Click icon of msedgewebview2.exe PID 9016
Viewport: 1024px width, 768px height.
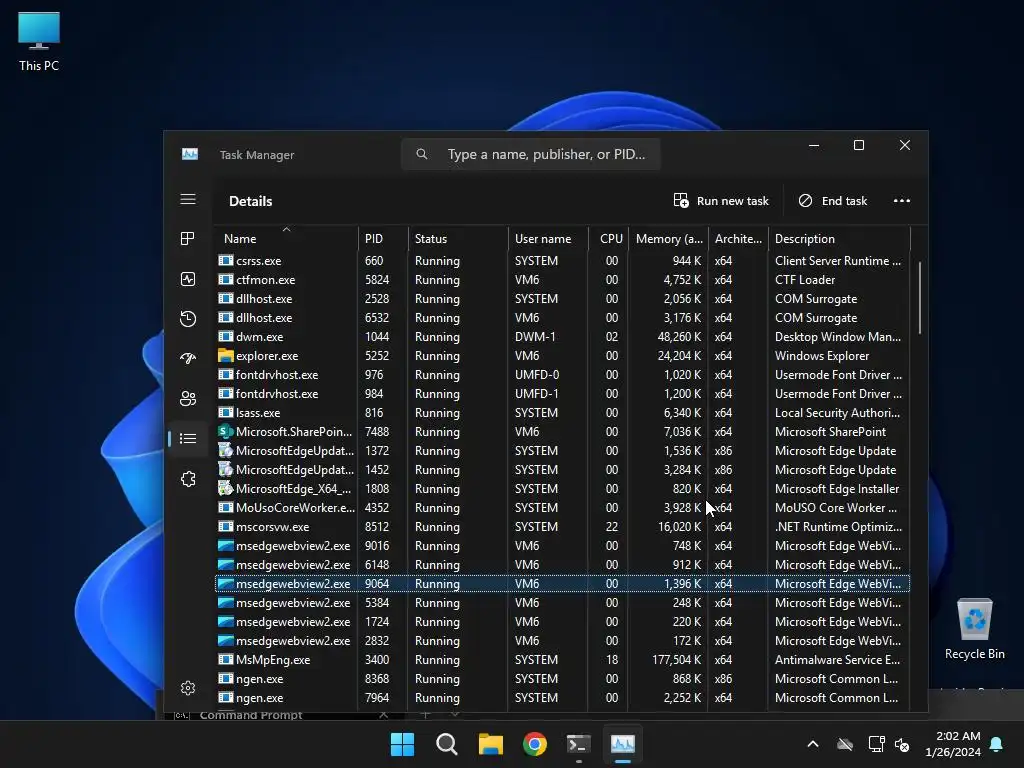(x=226, y=545)
